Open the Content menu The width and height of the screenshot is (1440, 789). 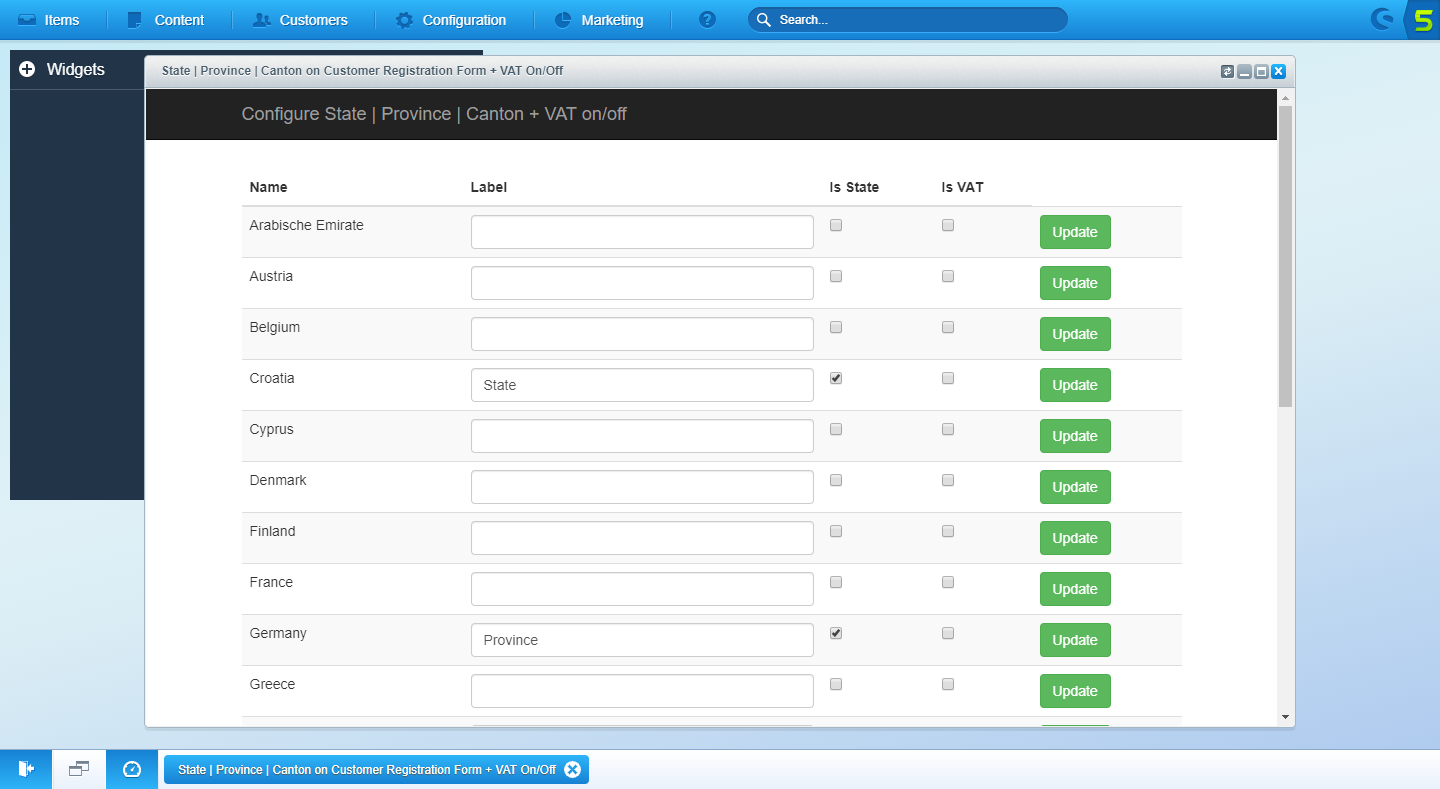(166, 20)
